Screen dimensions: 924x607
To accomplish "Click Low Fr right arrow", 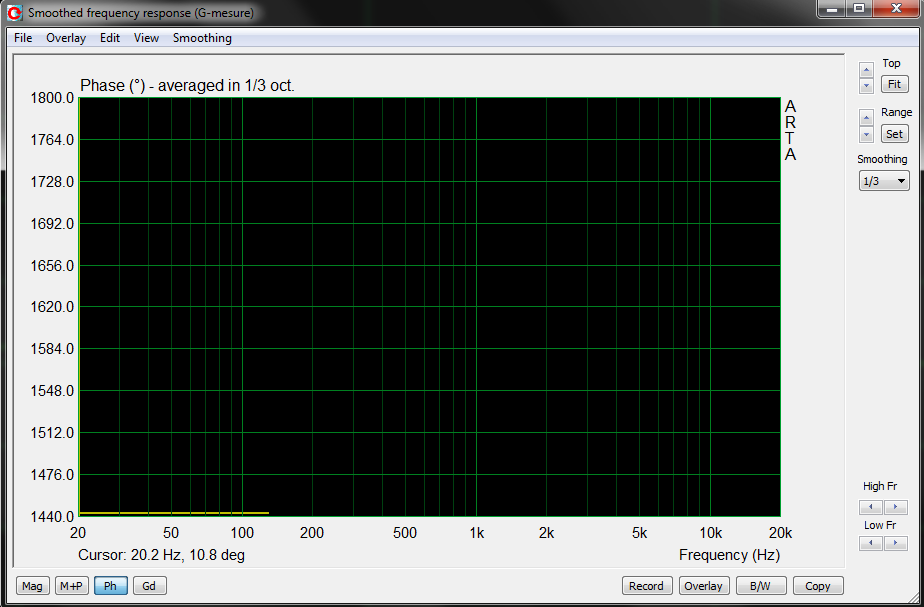I will pyautogui.click(x=896, y=543).
